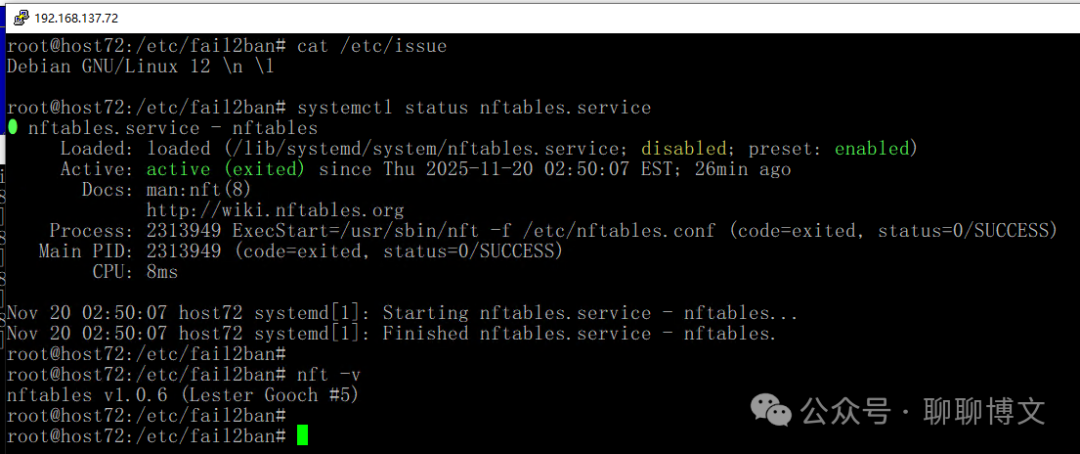The image size is (1080, 454).
Task: Click the 'cat /etc/issue' command text
Action: coord(372,46)
